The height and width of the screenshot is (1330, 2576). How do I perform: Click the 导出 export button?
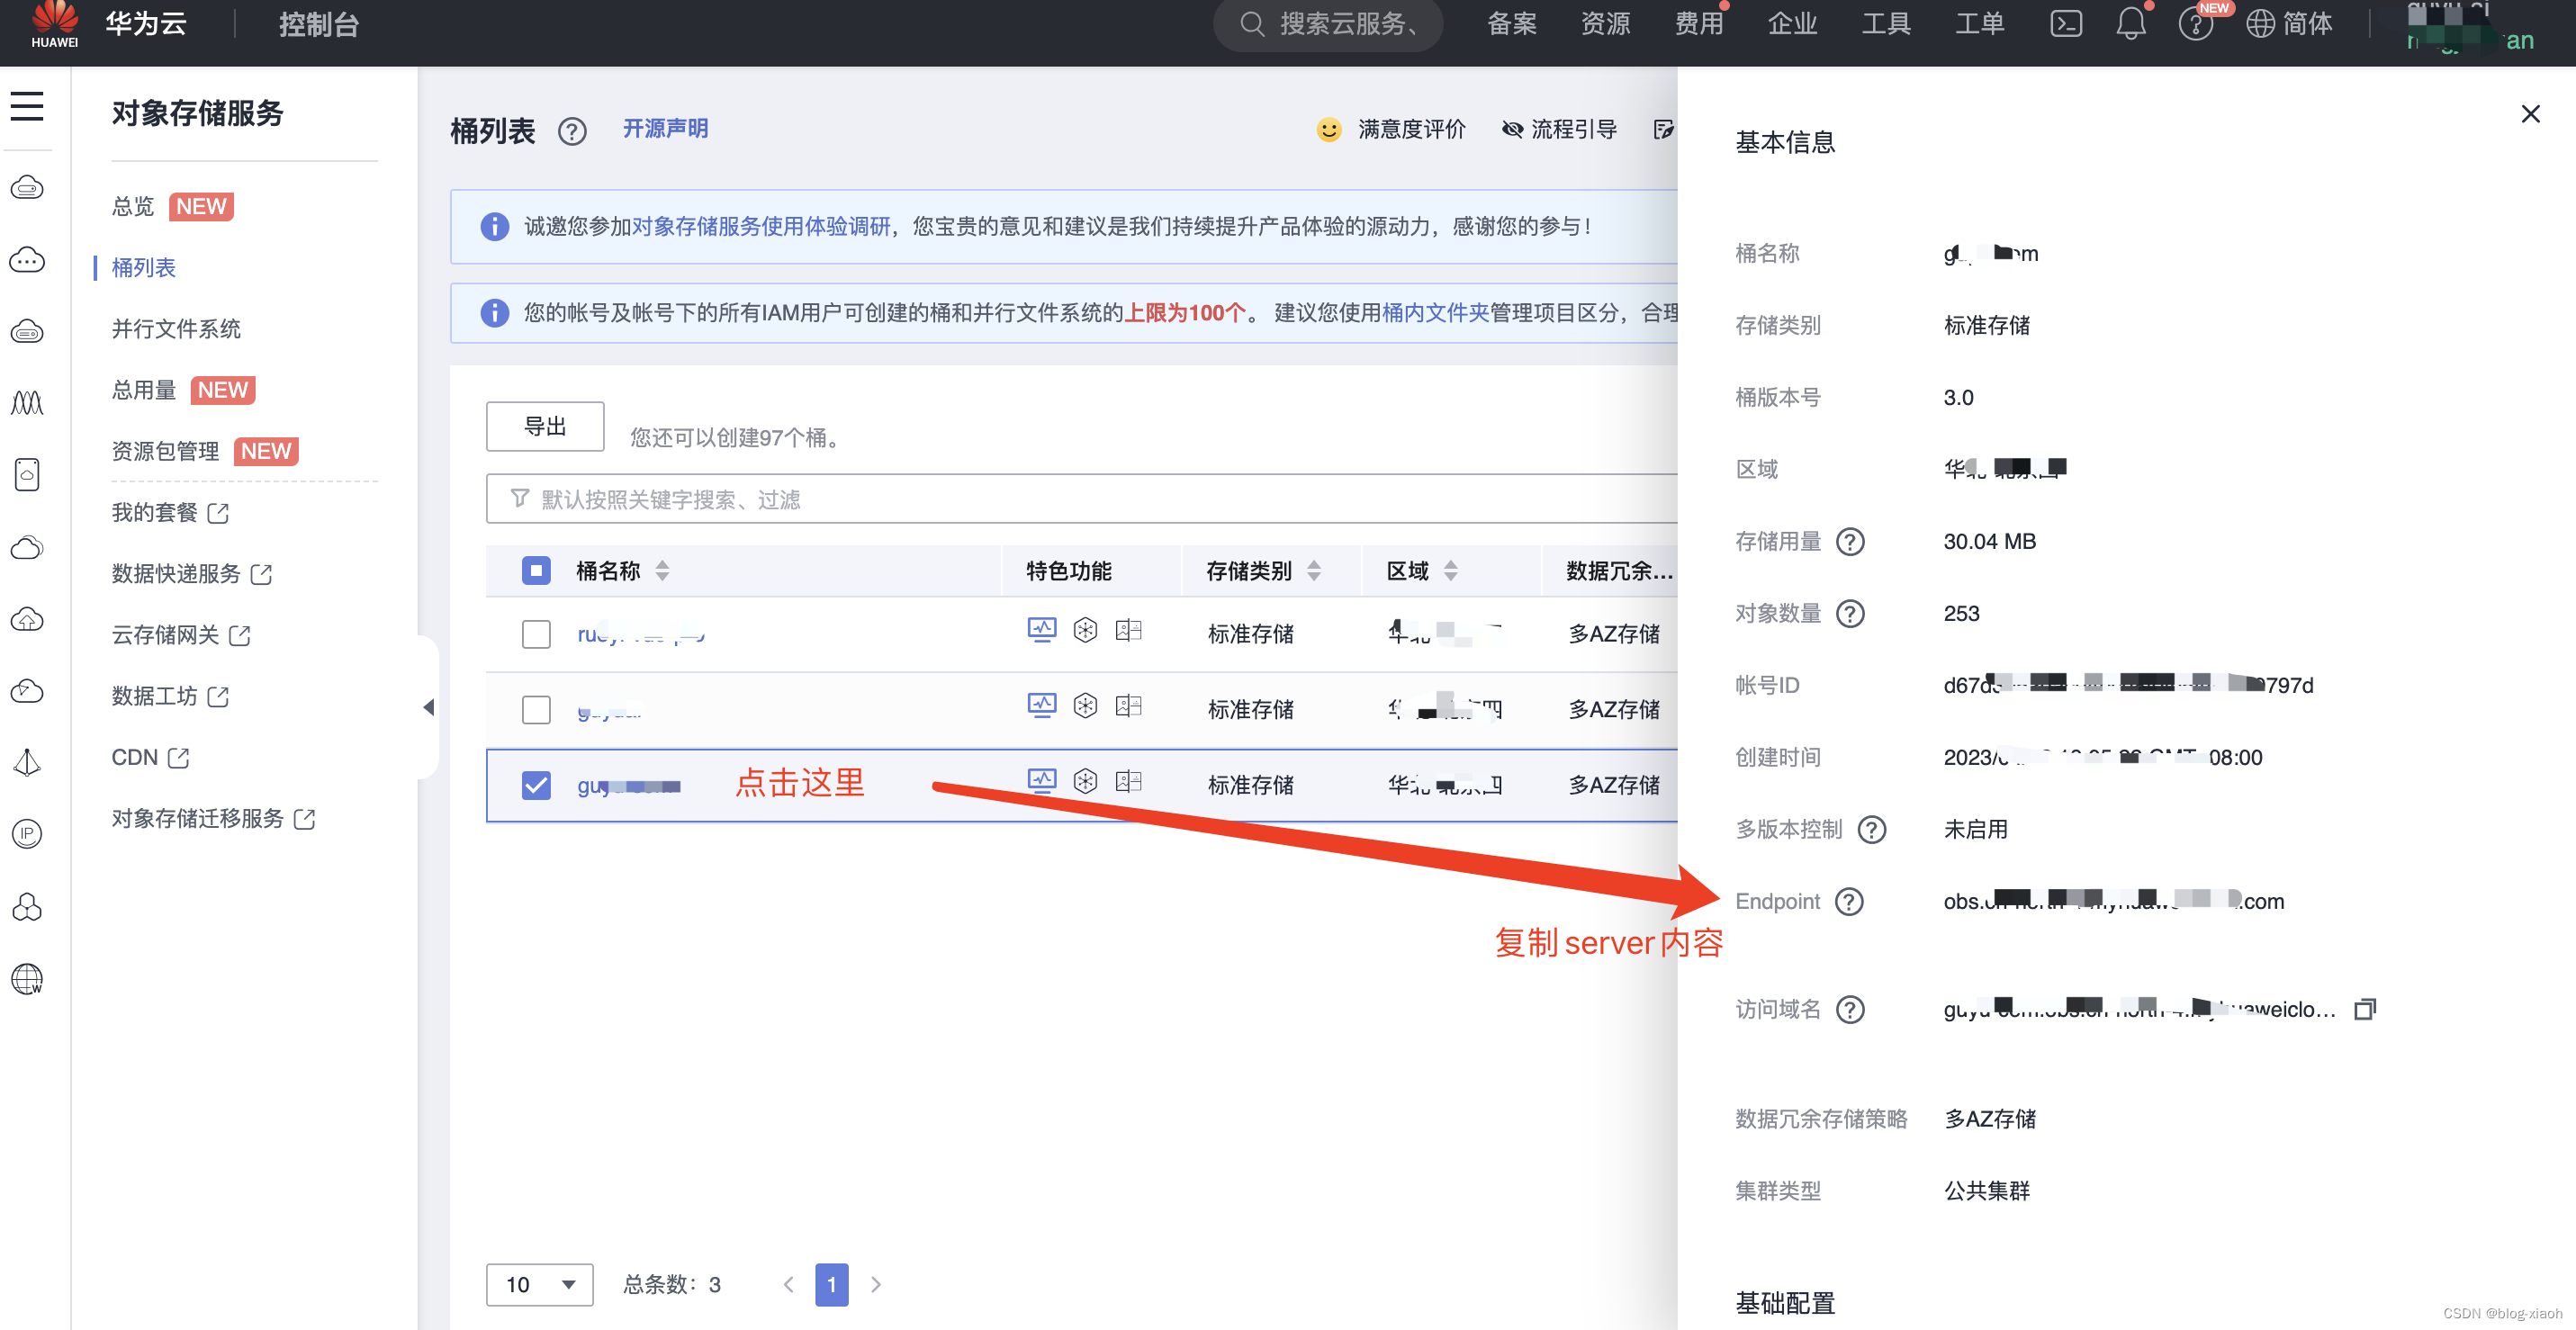(x=545, y=427)
